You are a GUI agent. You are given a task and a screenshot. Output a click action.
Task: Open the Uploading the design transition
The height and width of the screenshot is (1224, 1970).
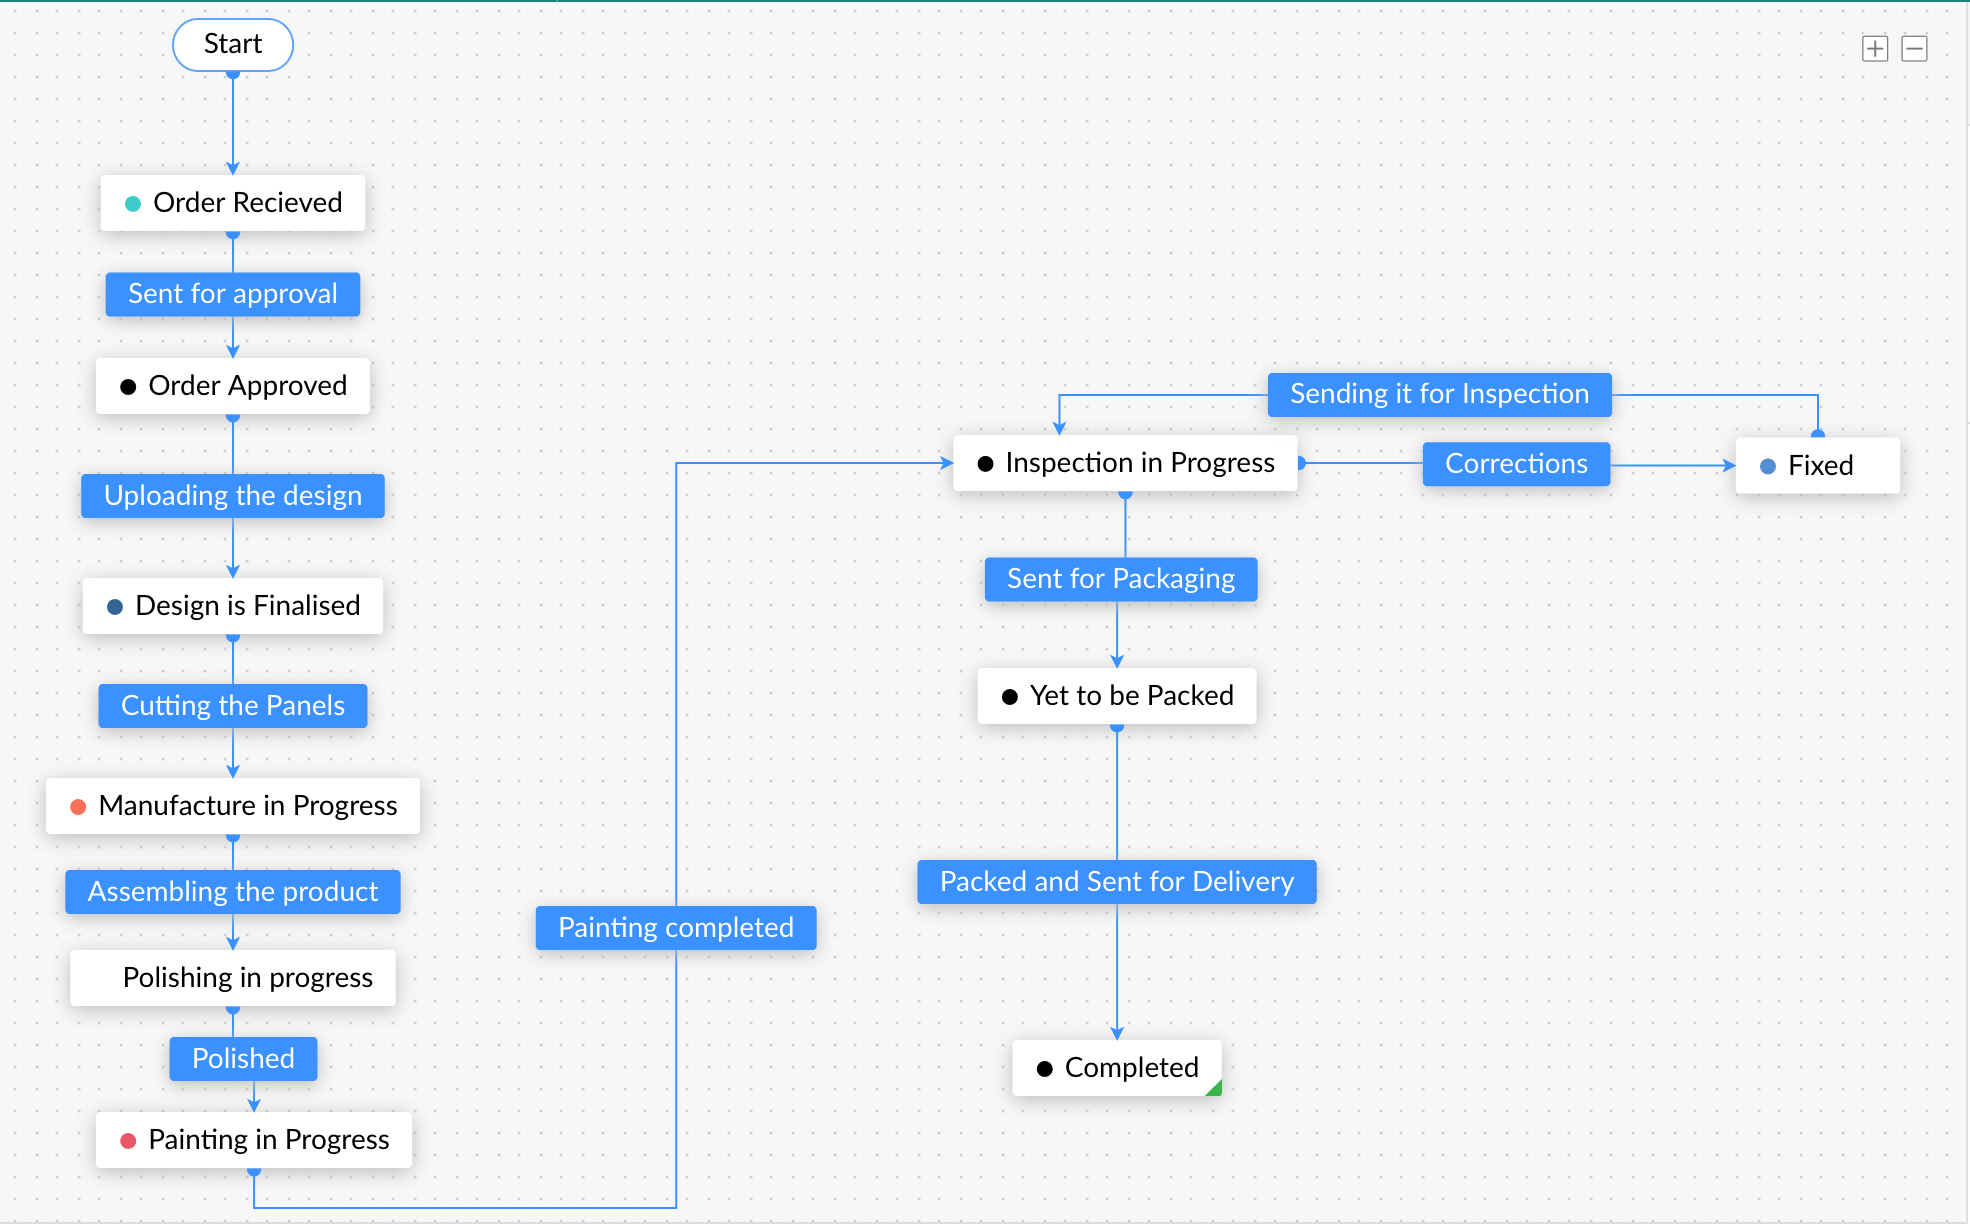(233, 496)
